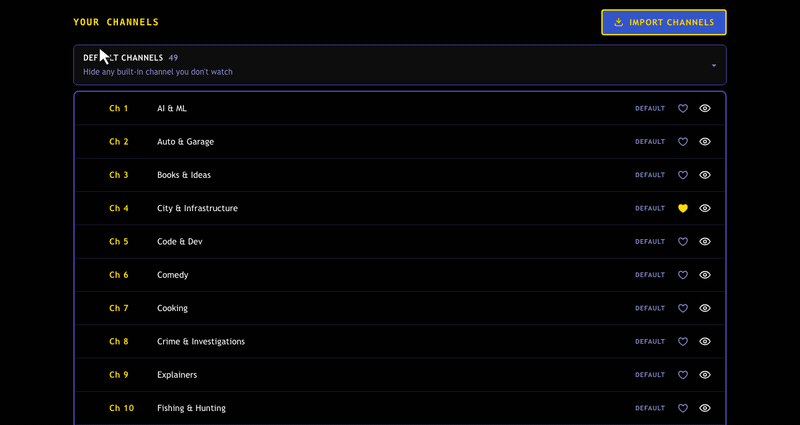Hide City & Infrastructure channel eye
Screen dimensions: 800x425
[705, 208]
